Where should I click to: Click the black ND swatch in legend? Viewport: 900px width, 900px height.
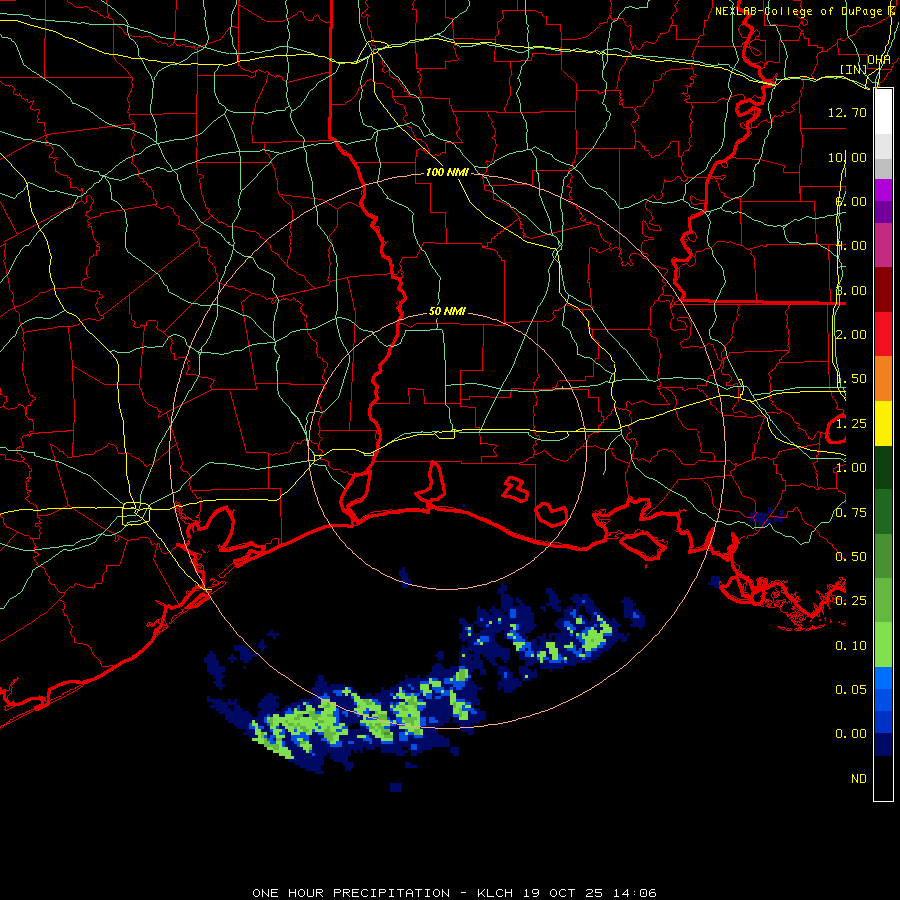883,778
